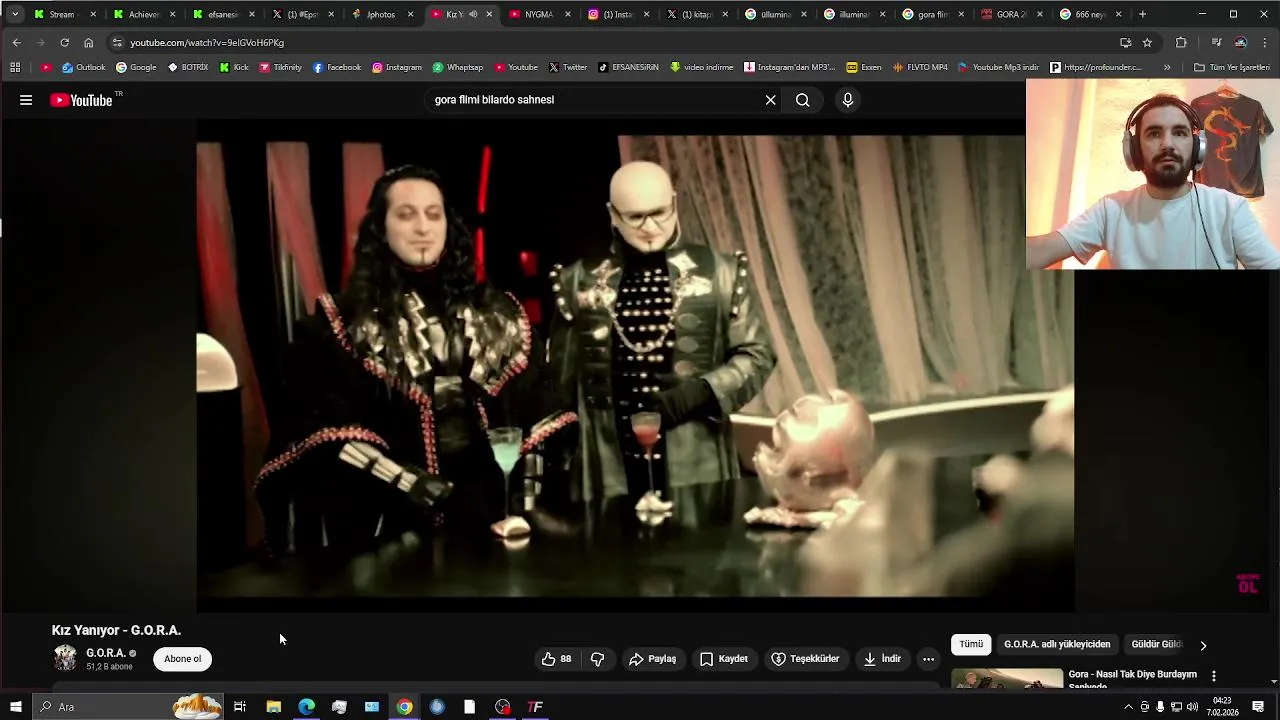1280x720 pixels.
Task: Click install app icon in address bar
Action: (x=1125, y=43)
